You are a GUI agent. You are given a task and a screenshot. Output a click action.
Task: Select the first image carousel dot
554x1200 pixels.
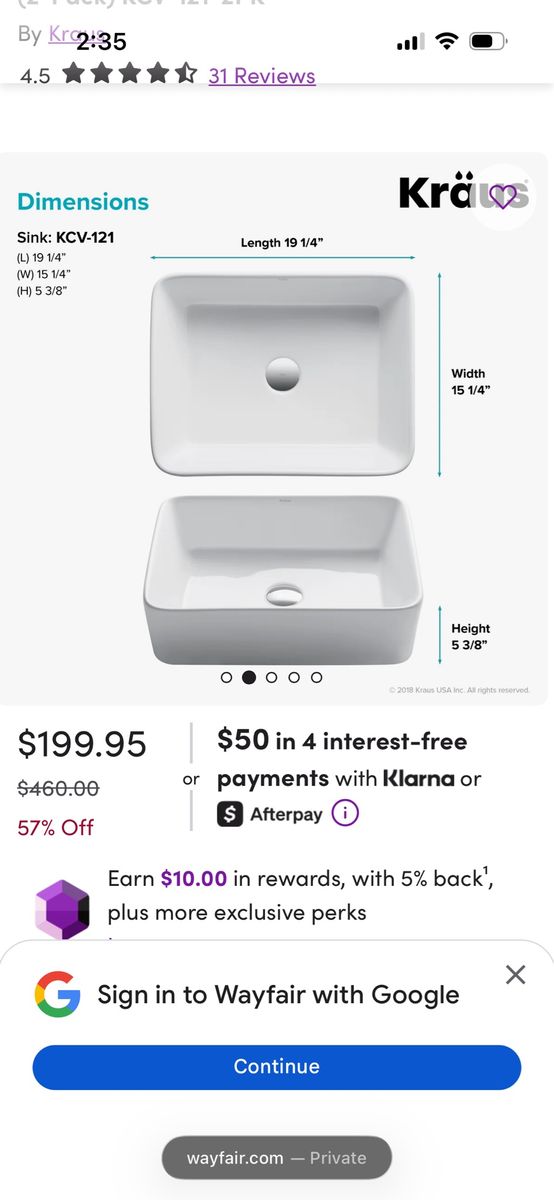tap(227, 677)
